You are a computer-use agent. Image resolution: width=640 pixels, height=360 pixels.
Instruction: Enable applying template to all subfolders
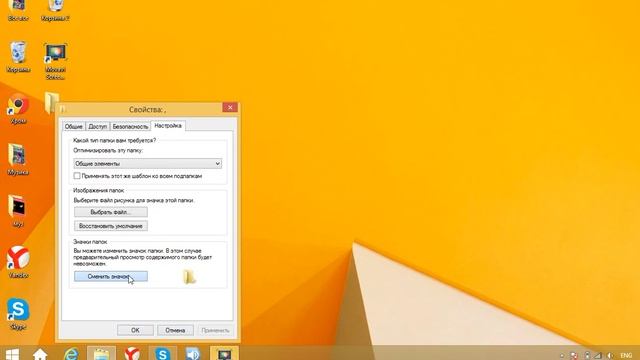tap(77, 176)
